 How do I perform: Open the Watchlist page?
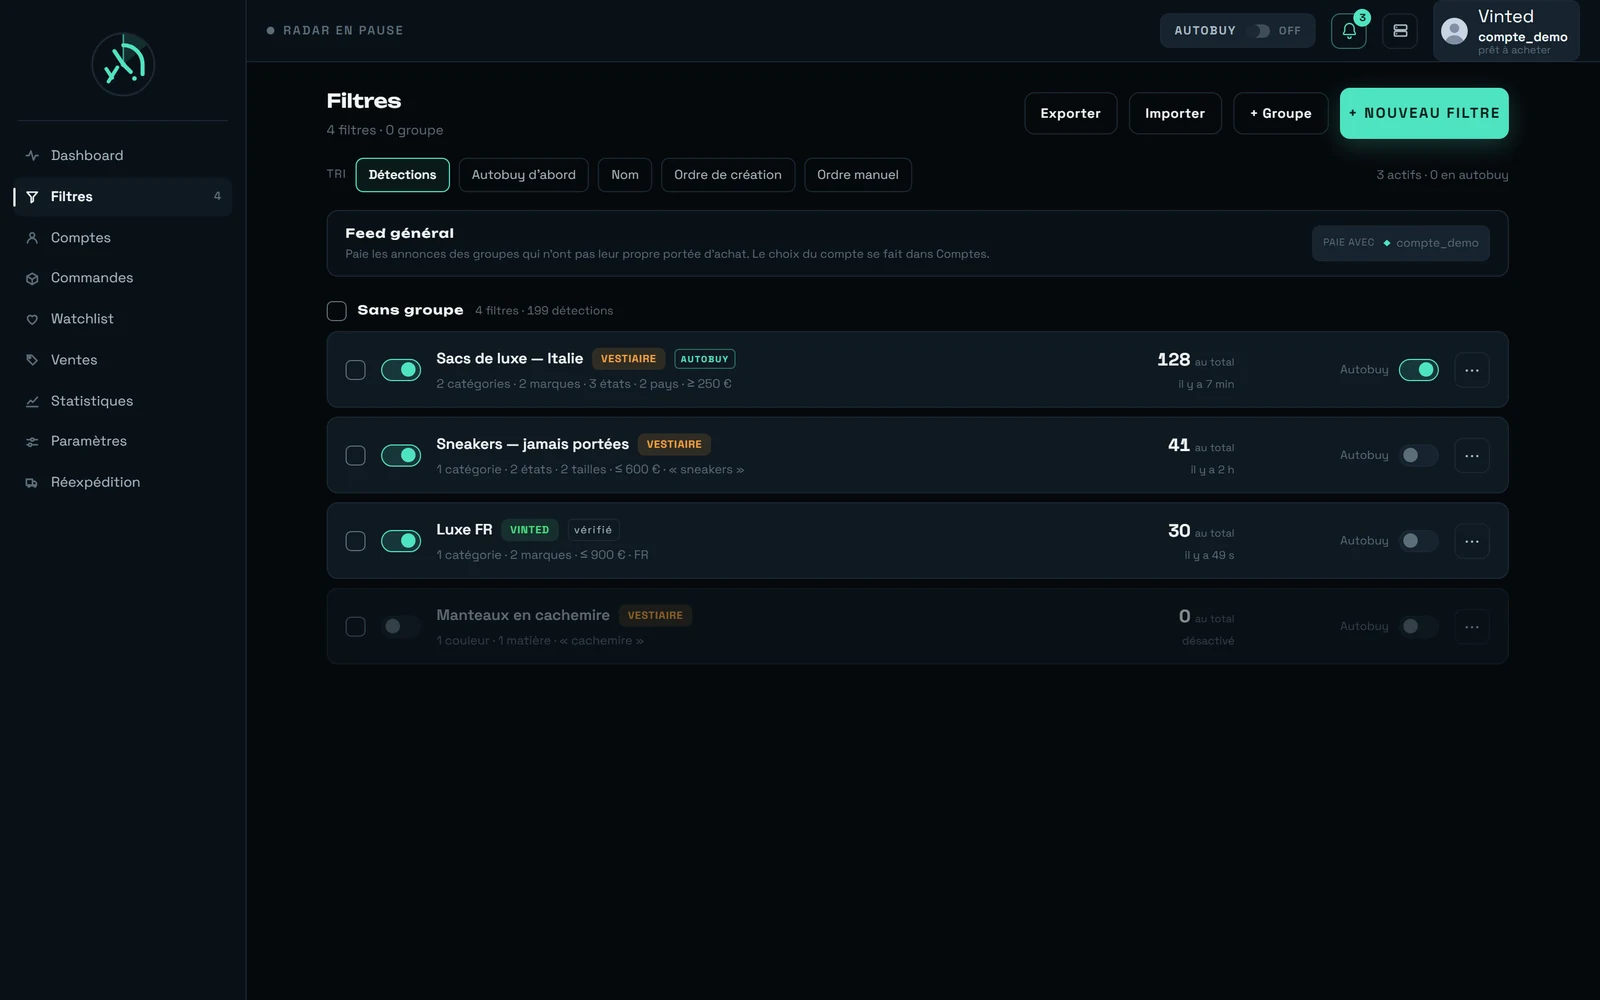[123, 319]
